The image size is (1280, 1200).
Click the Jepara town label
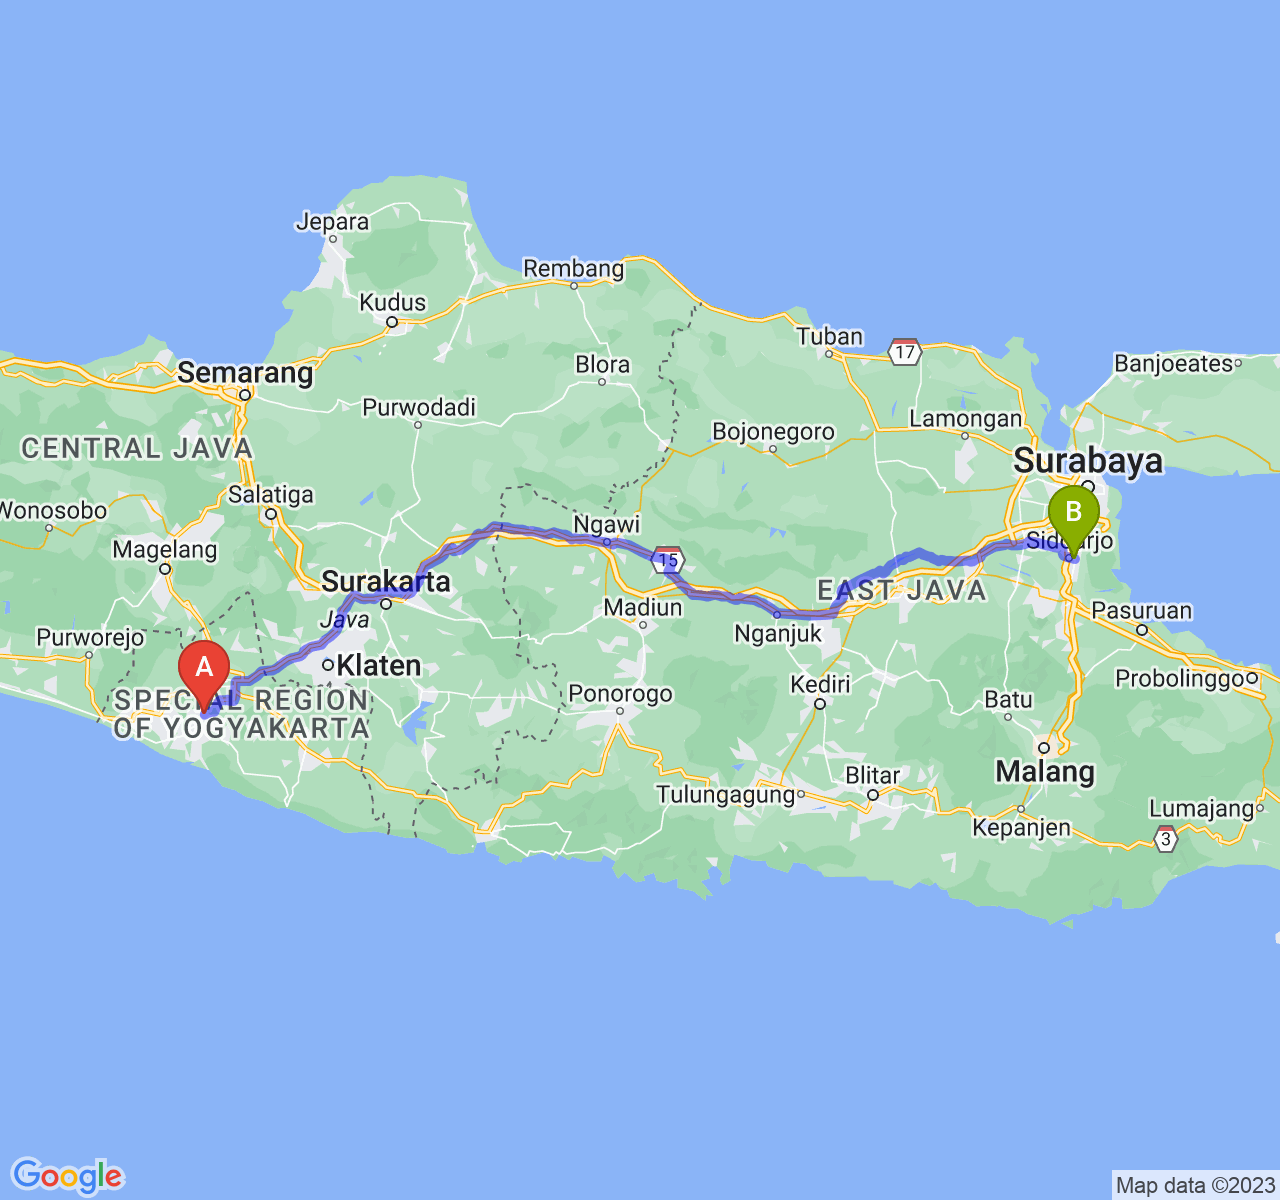click(x=332, y=222)
